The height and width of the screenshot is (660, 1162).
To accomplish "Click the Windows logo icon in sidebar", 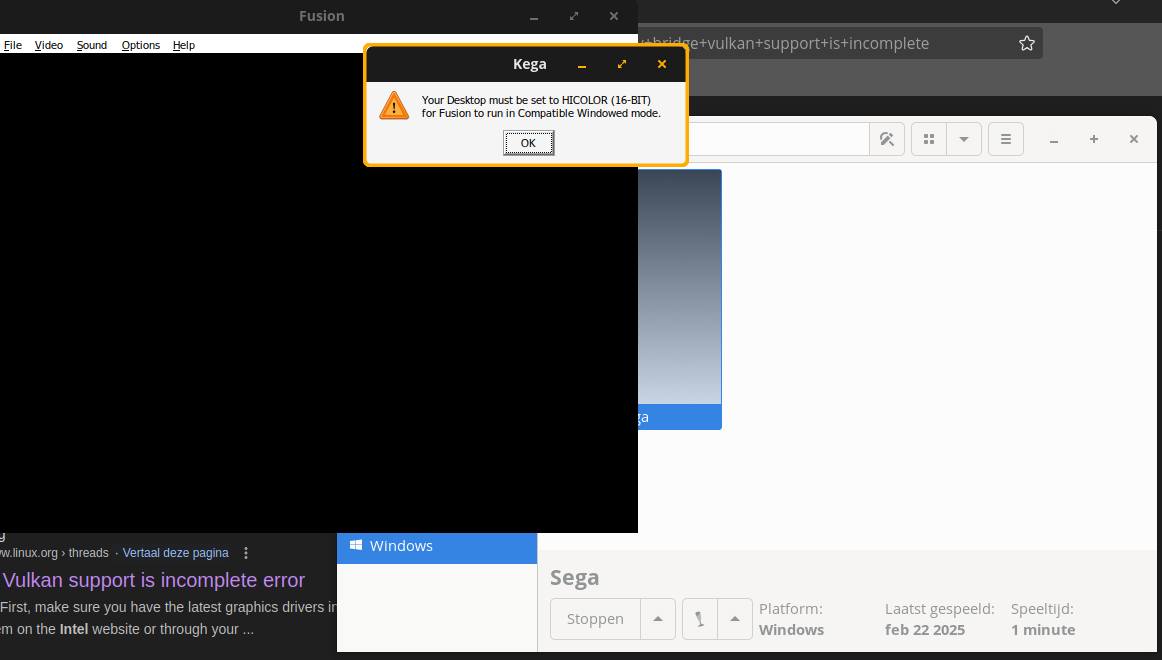I will pyautogui.click(x=356, y=545).
